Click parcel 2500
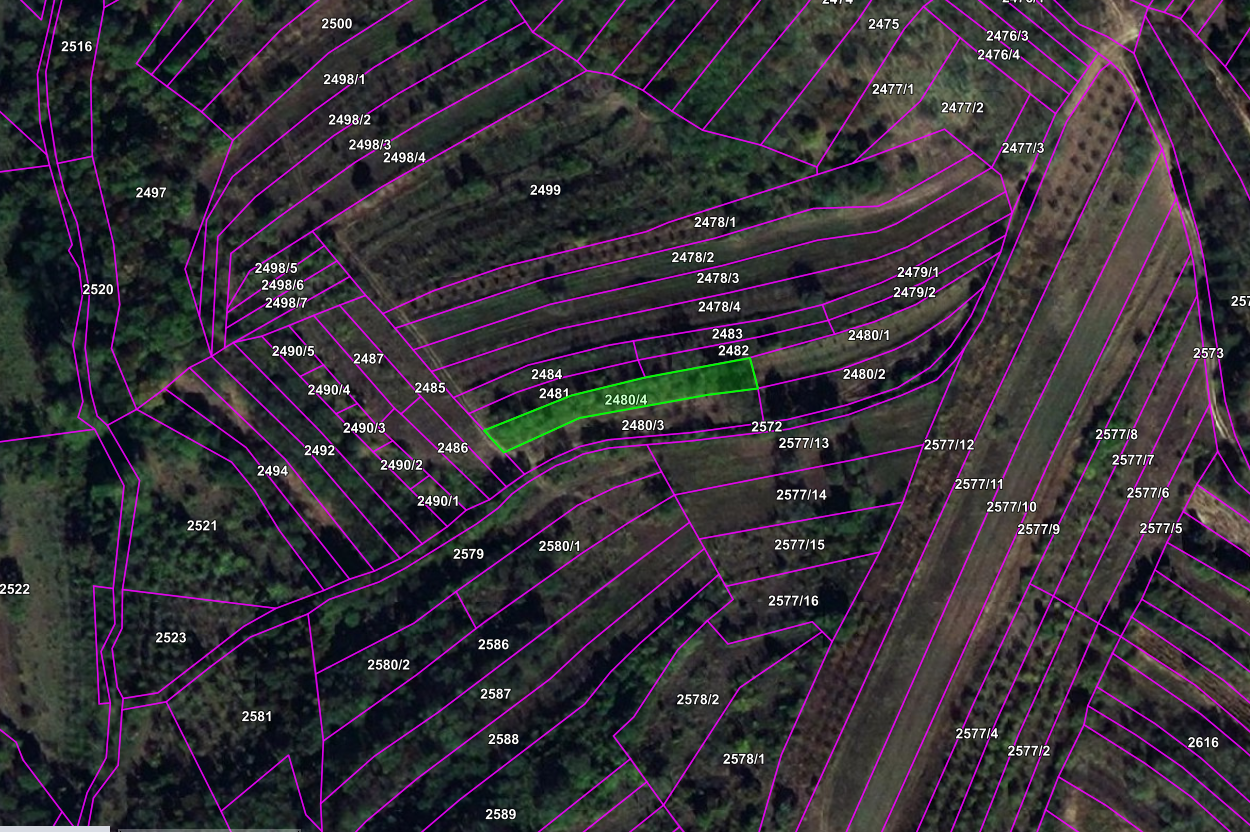Screen dimensions: 1250x832 point(337,23)
